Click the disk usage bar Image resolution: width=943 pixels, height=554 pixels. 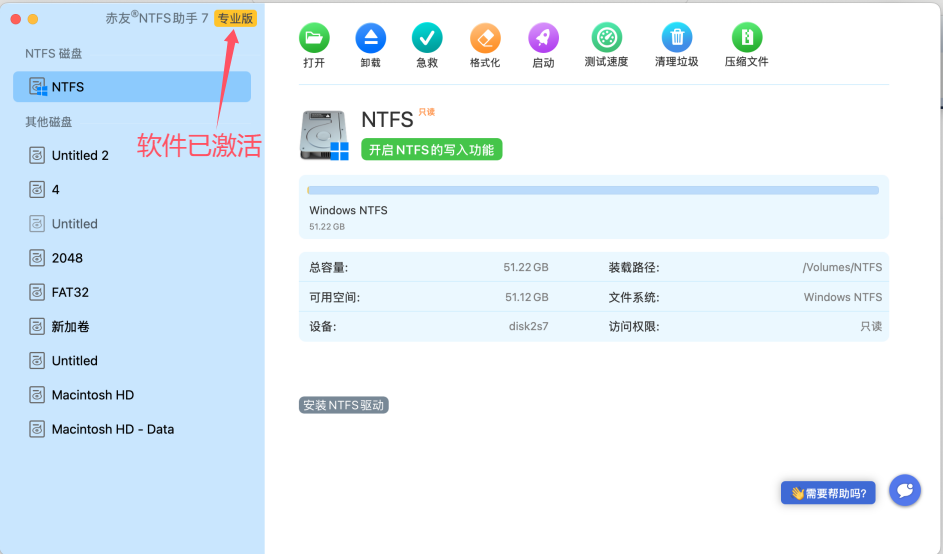coord(593,190)
